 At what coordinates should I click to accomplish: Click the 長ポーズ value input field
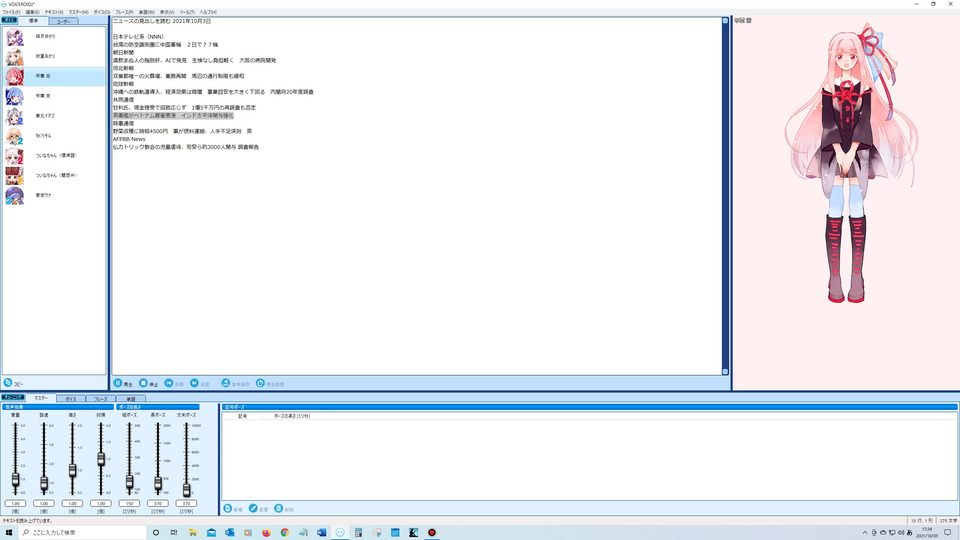(x=158, y=503)
